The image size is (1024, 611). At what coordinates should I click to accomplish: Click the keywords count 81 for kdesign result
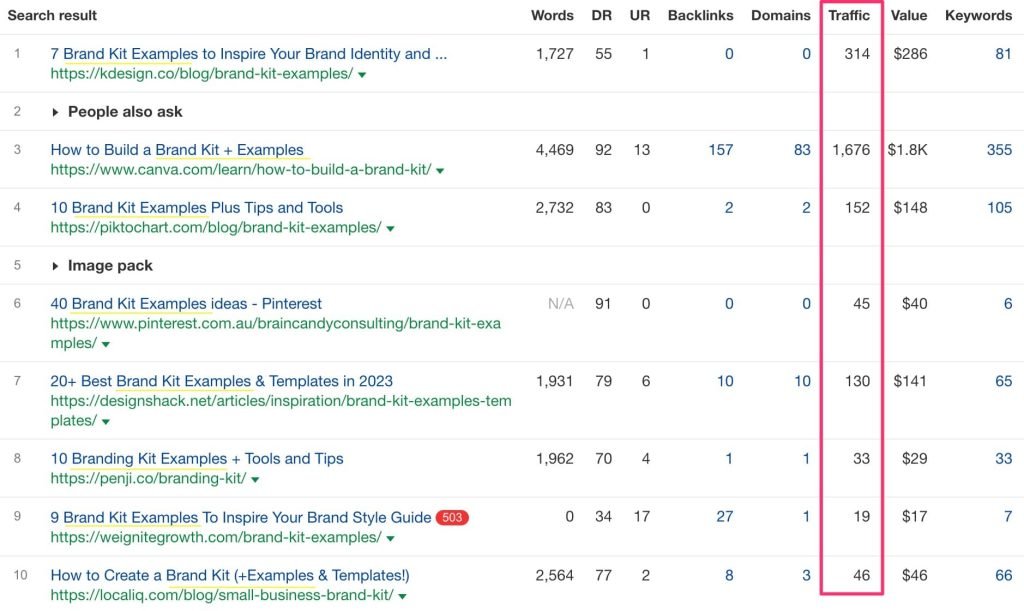1003,54
